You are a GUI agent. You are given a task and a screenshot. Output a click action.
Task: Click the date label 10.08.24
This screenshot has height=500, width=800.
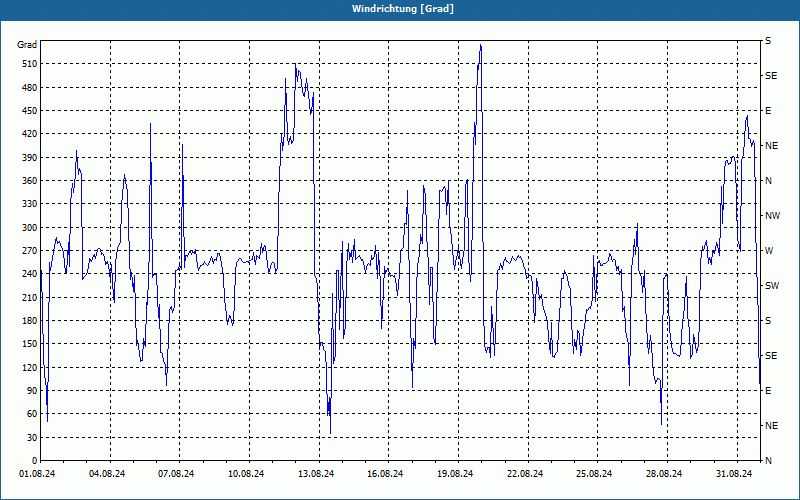click(x=246, y=474)
